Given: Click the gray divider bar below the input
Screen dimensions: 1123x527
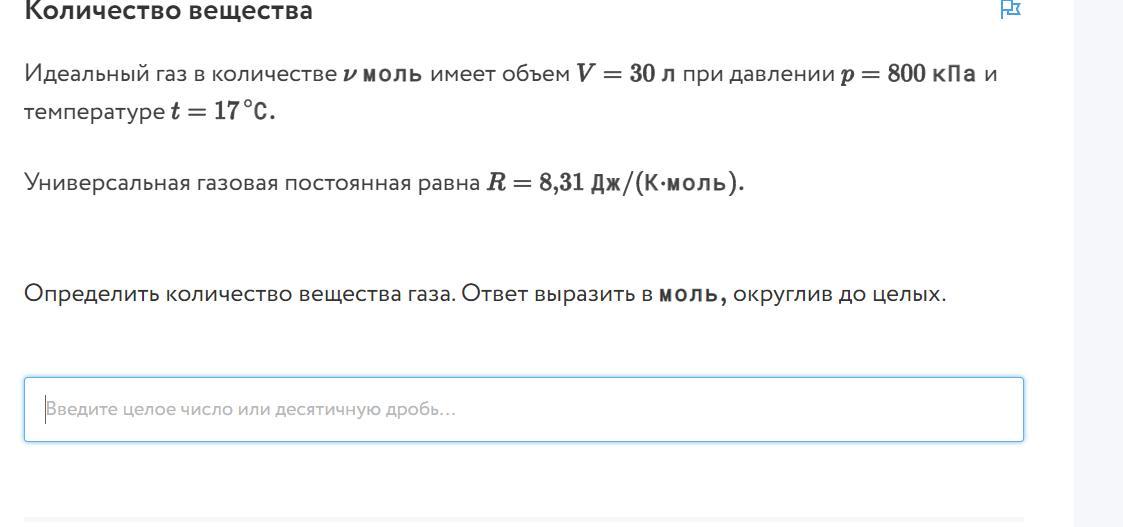Looking at the screenshot, I should pyautogui.click(x=524, y=521).
